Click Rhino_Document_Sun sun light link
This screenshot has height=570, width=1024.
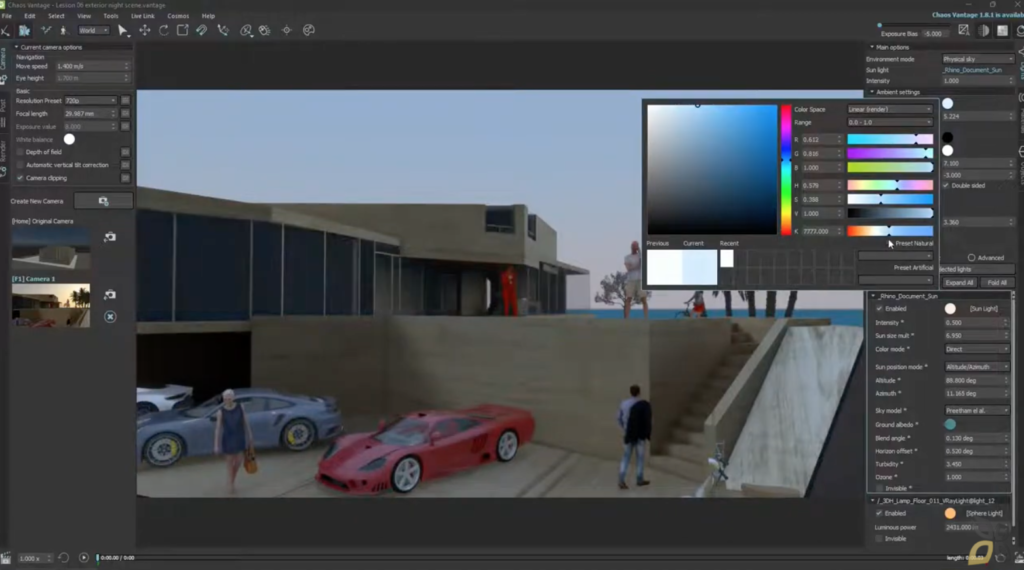tap(972, 70)
